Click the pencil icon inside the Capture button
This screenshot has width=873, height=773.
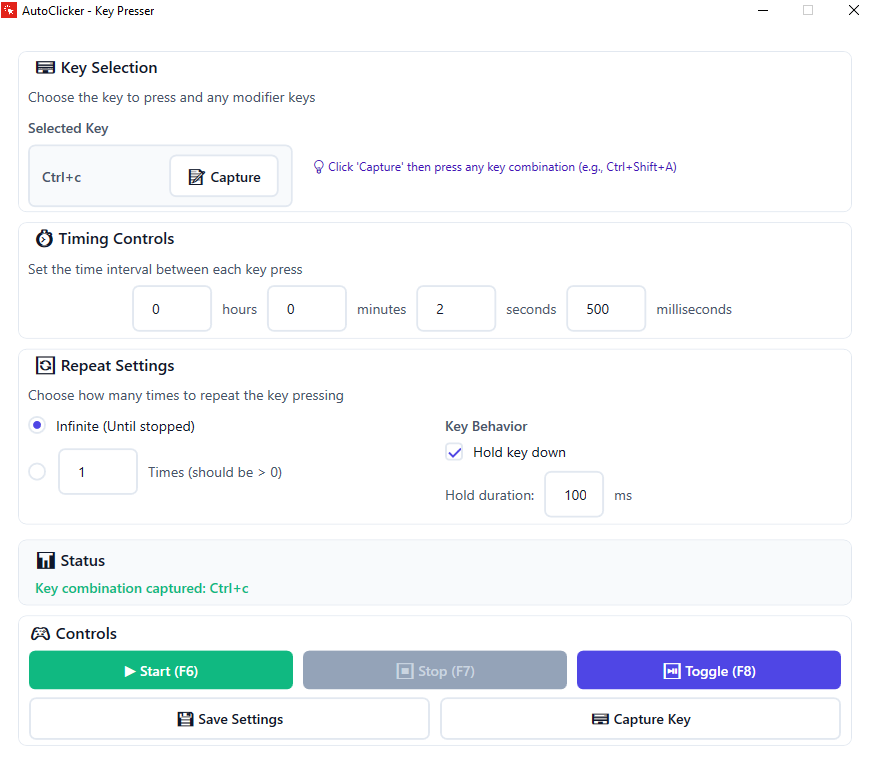(x=195, y=176)
